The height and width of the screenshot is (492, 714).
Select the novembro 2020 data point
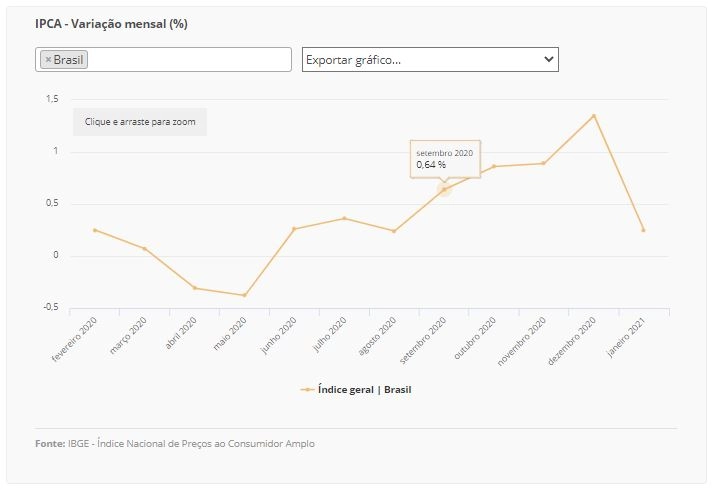tap(544, 164)
